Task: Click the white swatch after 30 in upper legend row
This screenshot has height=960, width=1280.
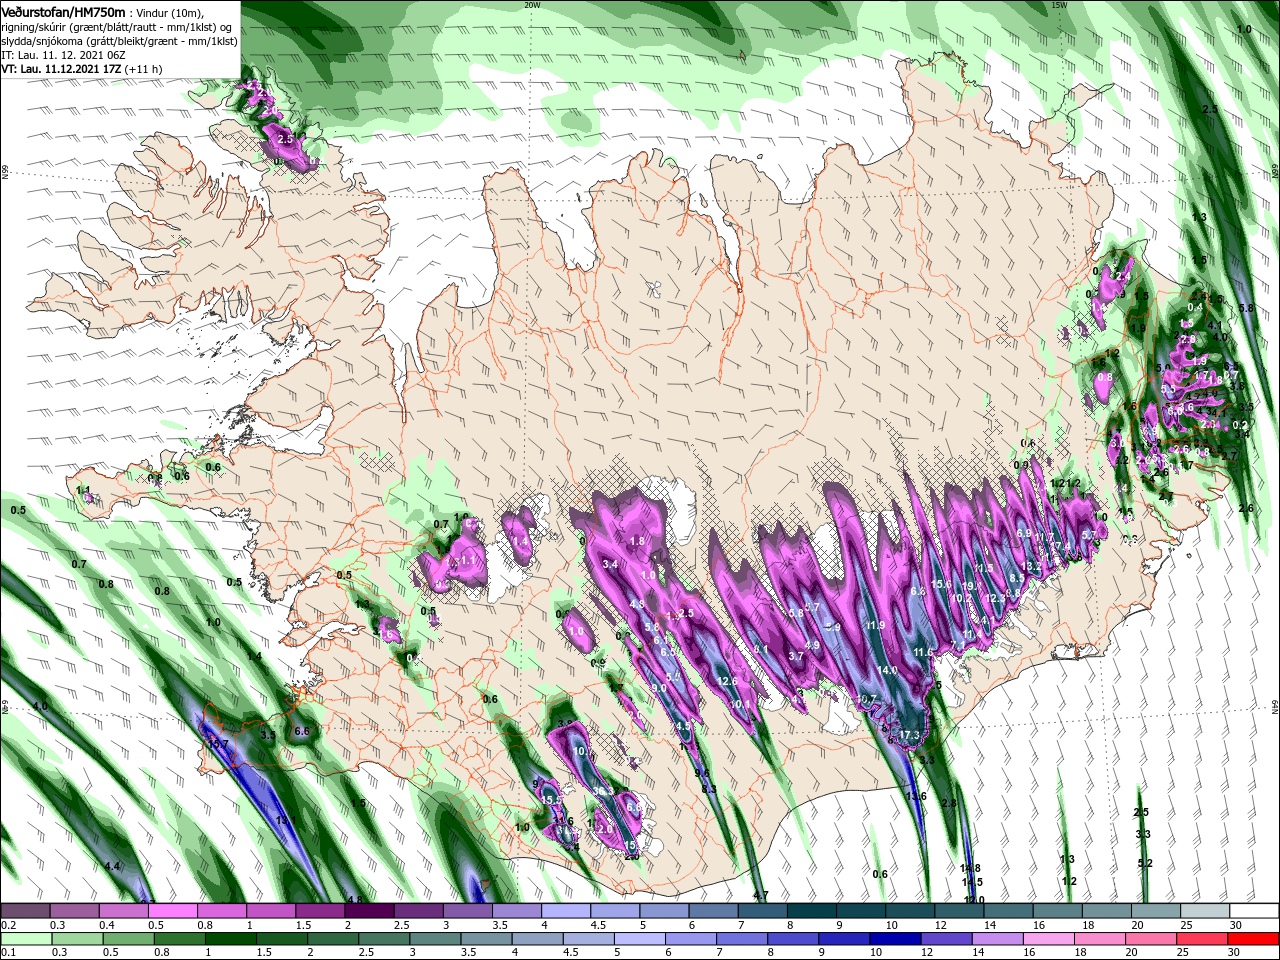Action: pos(1254,911)
